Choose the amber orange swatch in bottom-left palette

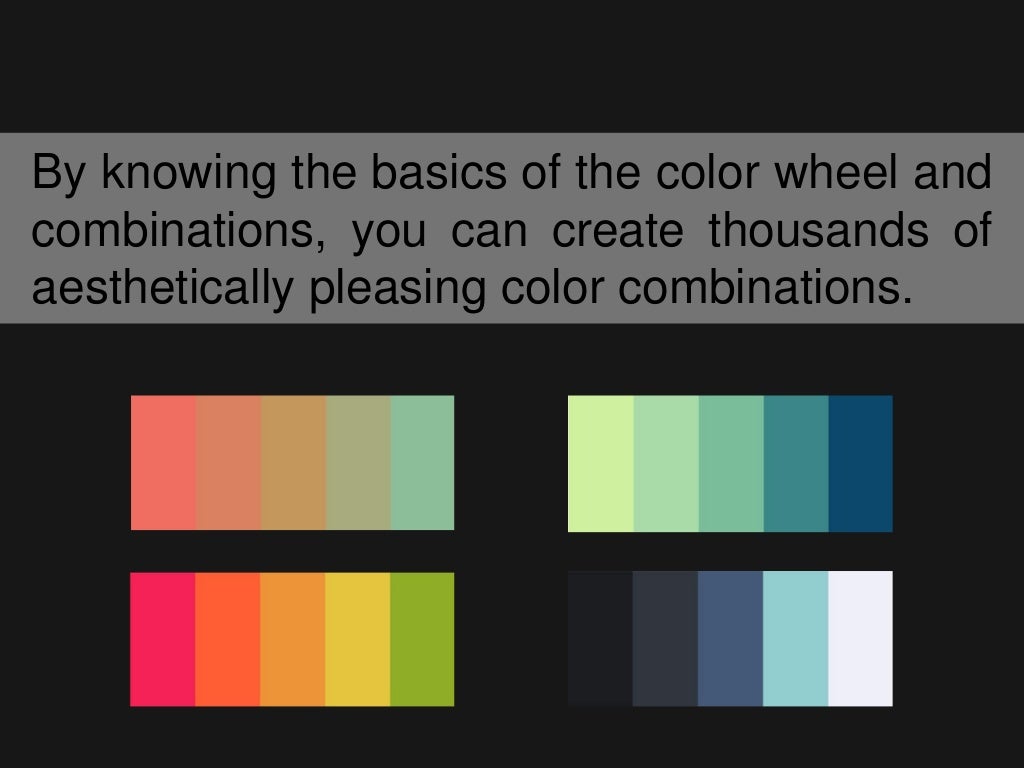pyautogui.click(x=293, y=639)
